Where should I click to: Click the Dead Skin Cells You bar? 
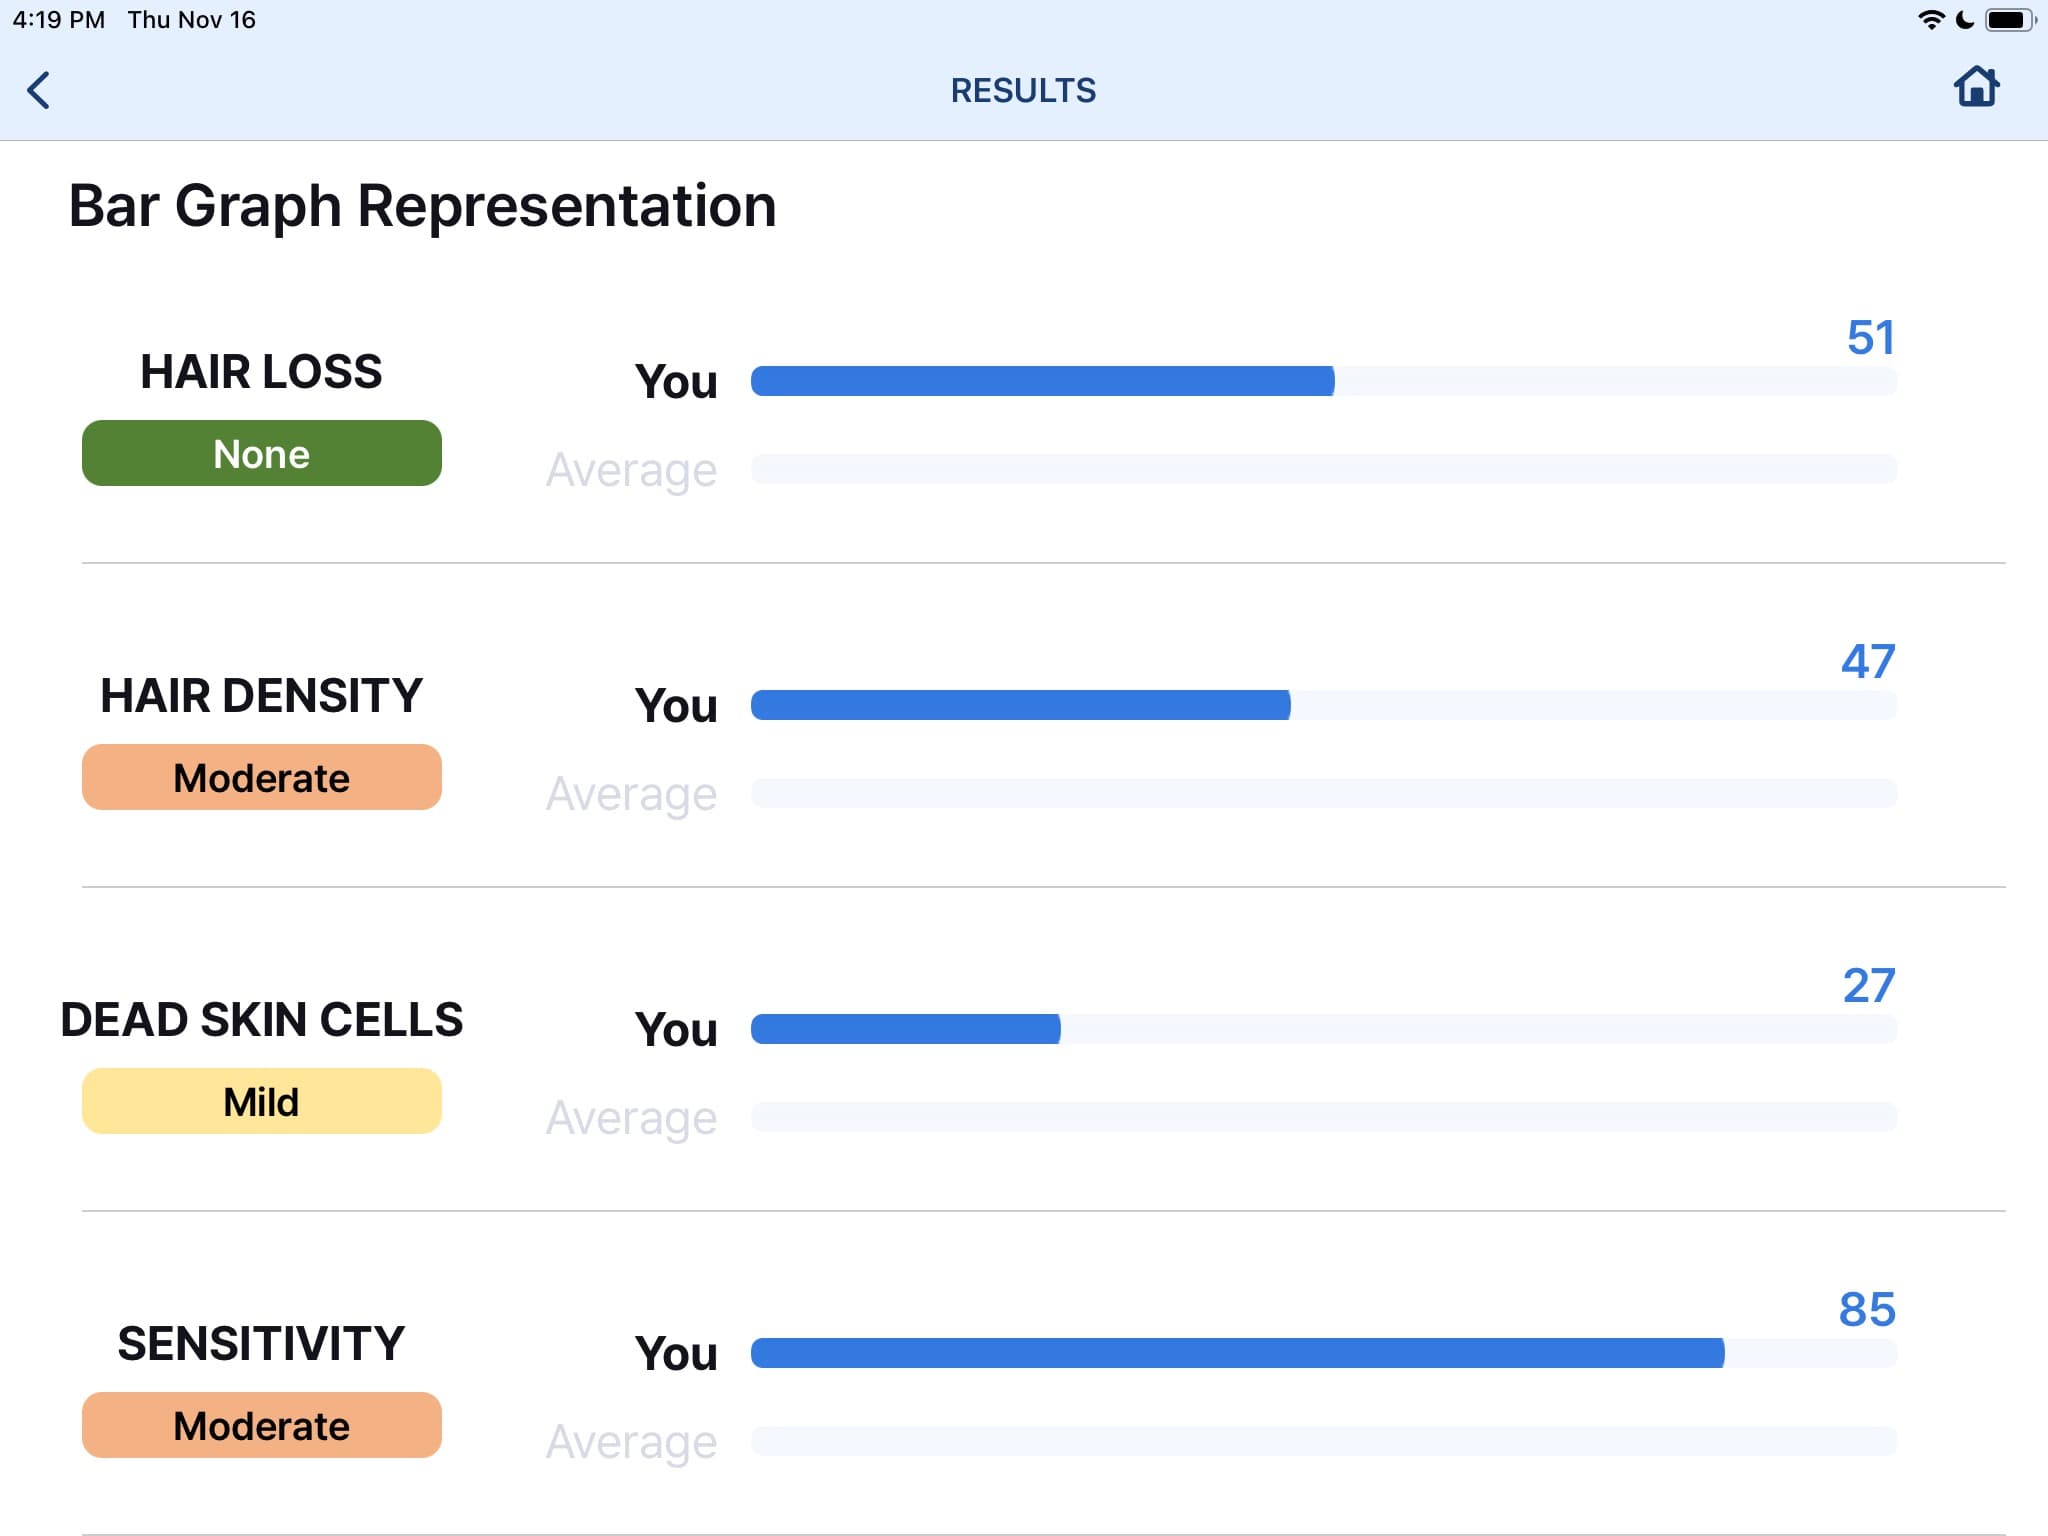[1323, 1029]
